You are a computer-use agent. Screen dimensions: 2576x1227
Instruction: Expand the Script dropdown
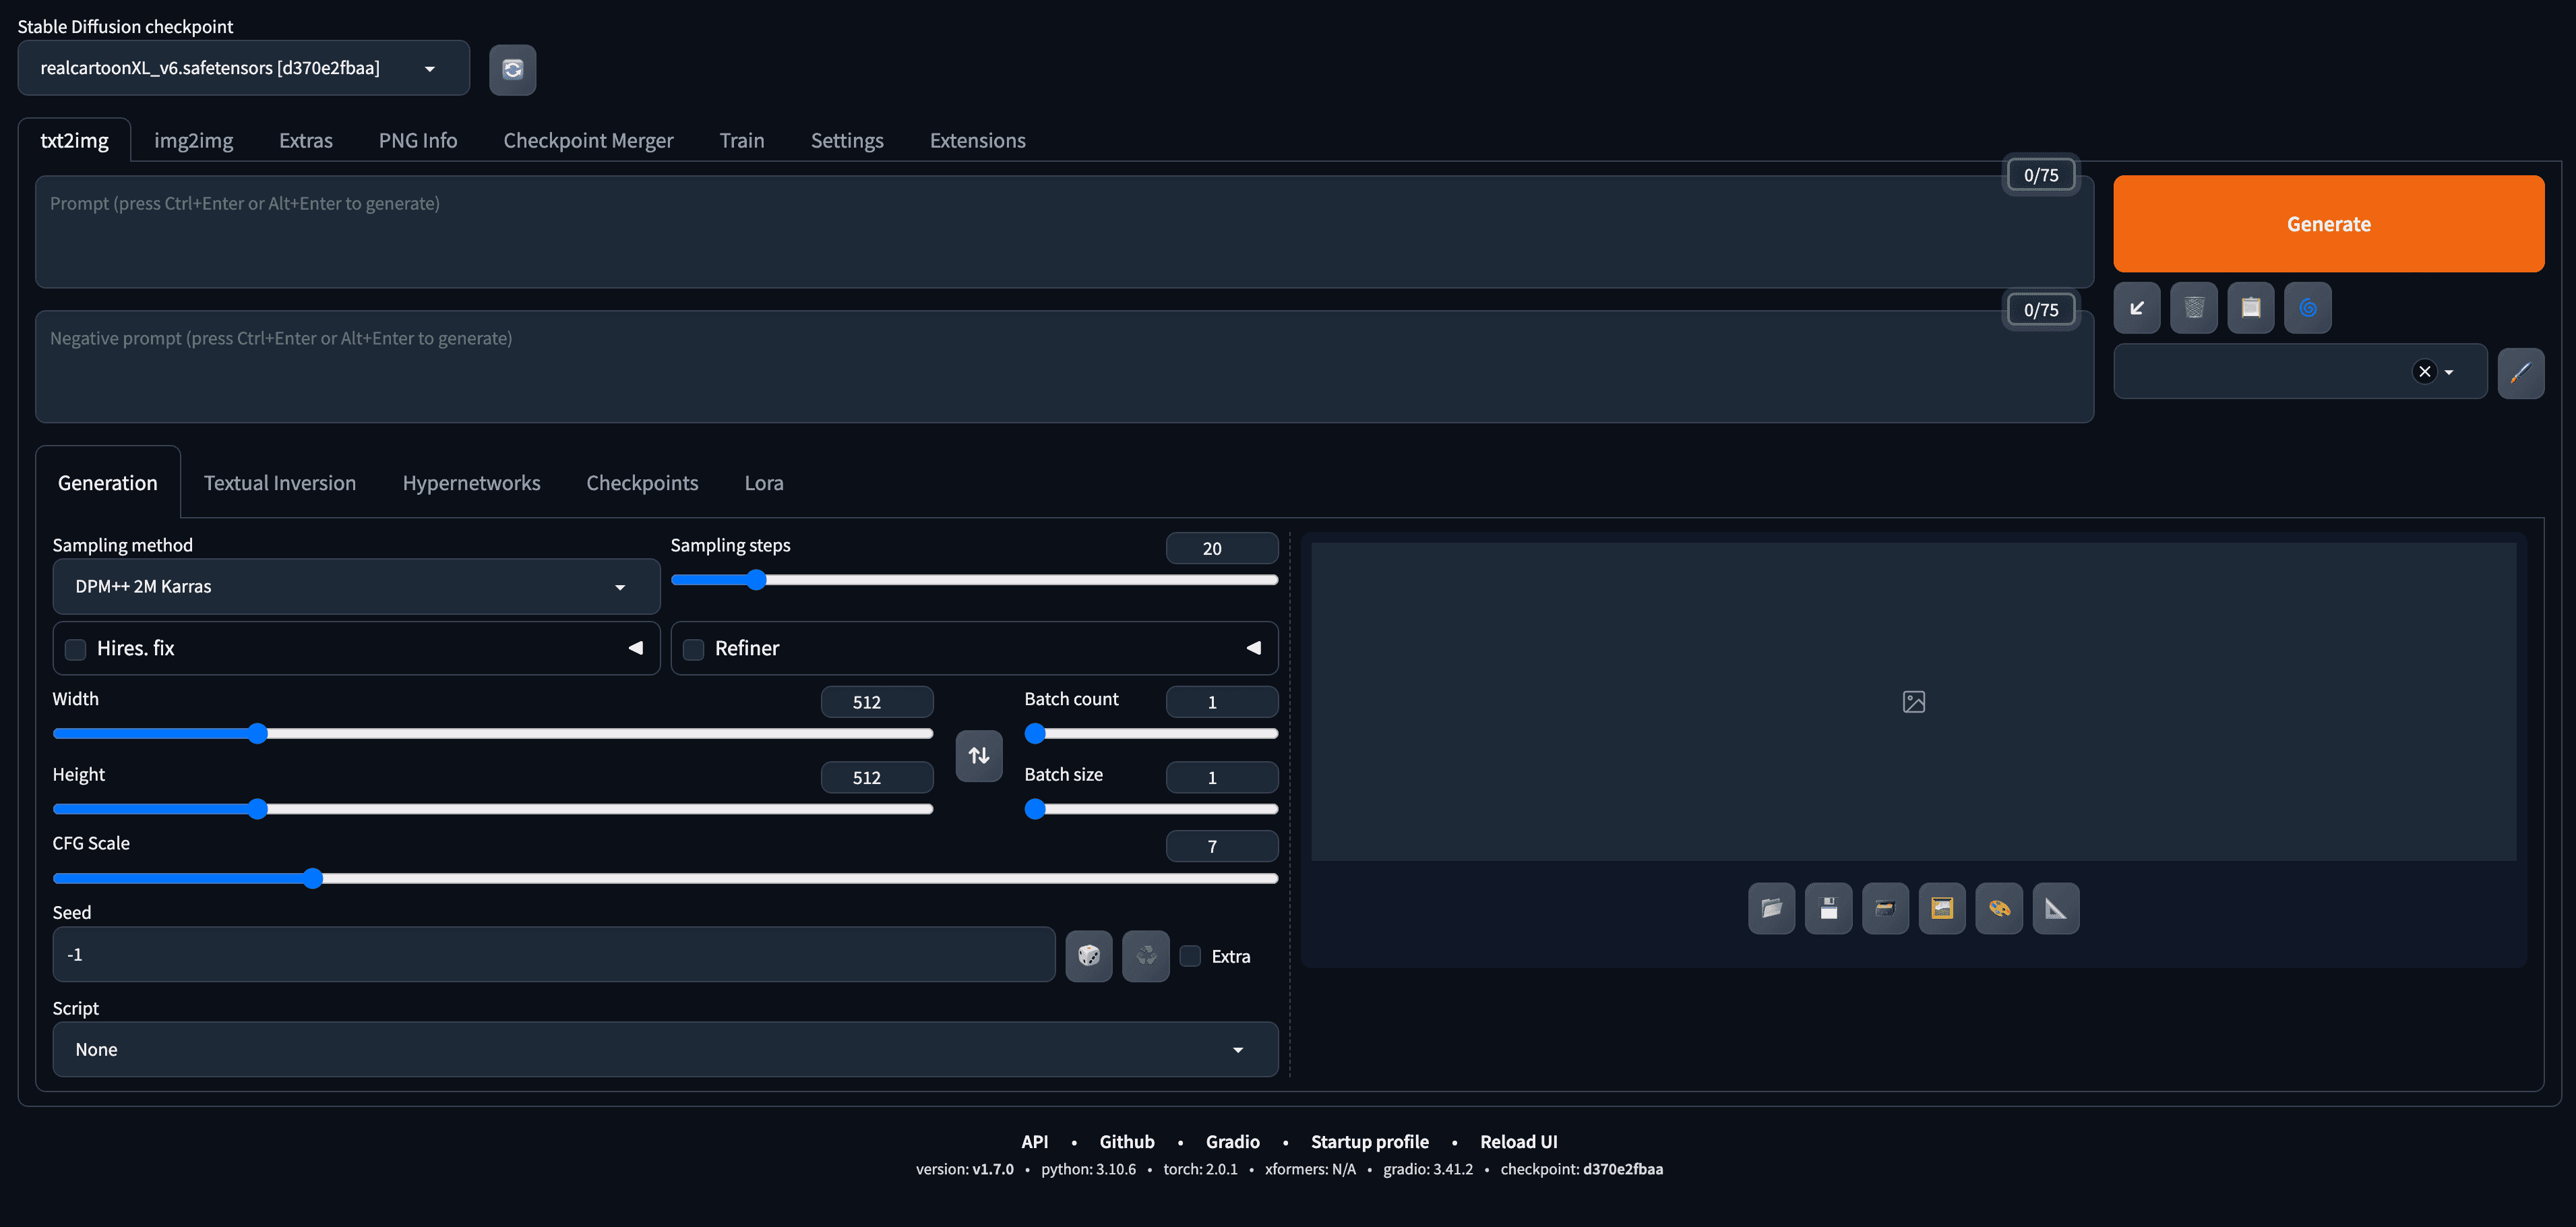(x=664, y=1049)
